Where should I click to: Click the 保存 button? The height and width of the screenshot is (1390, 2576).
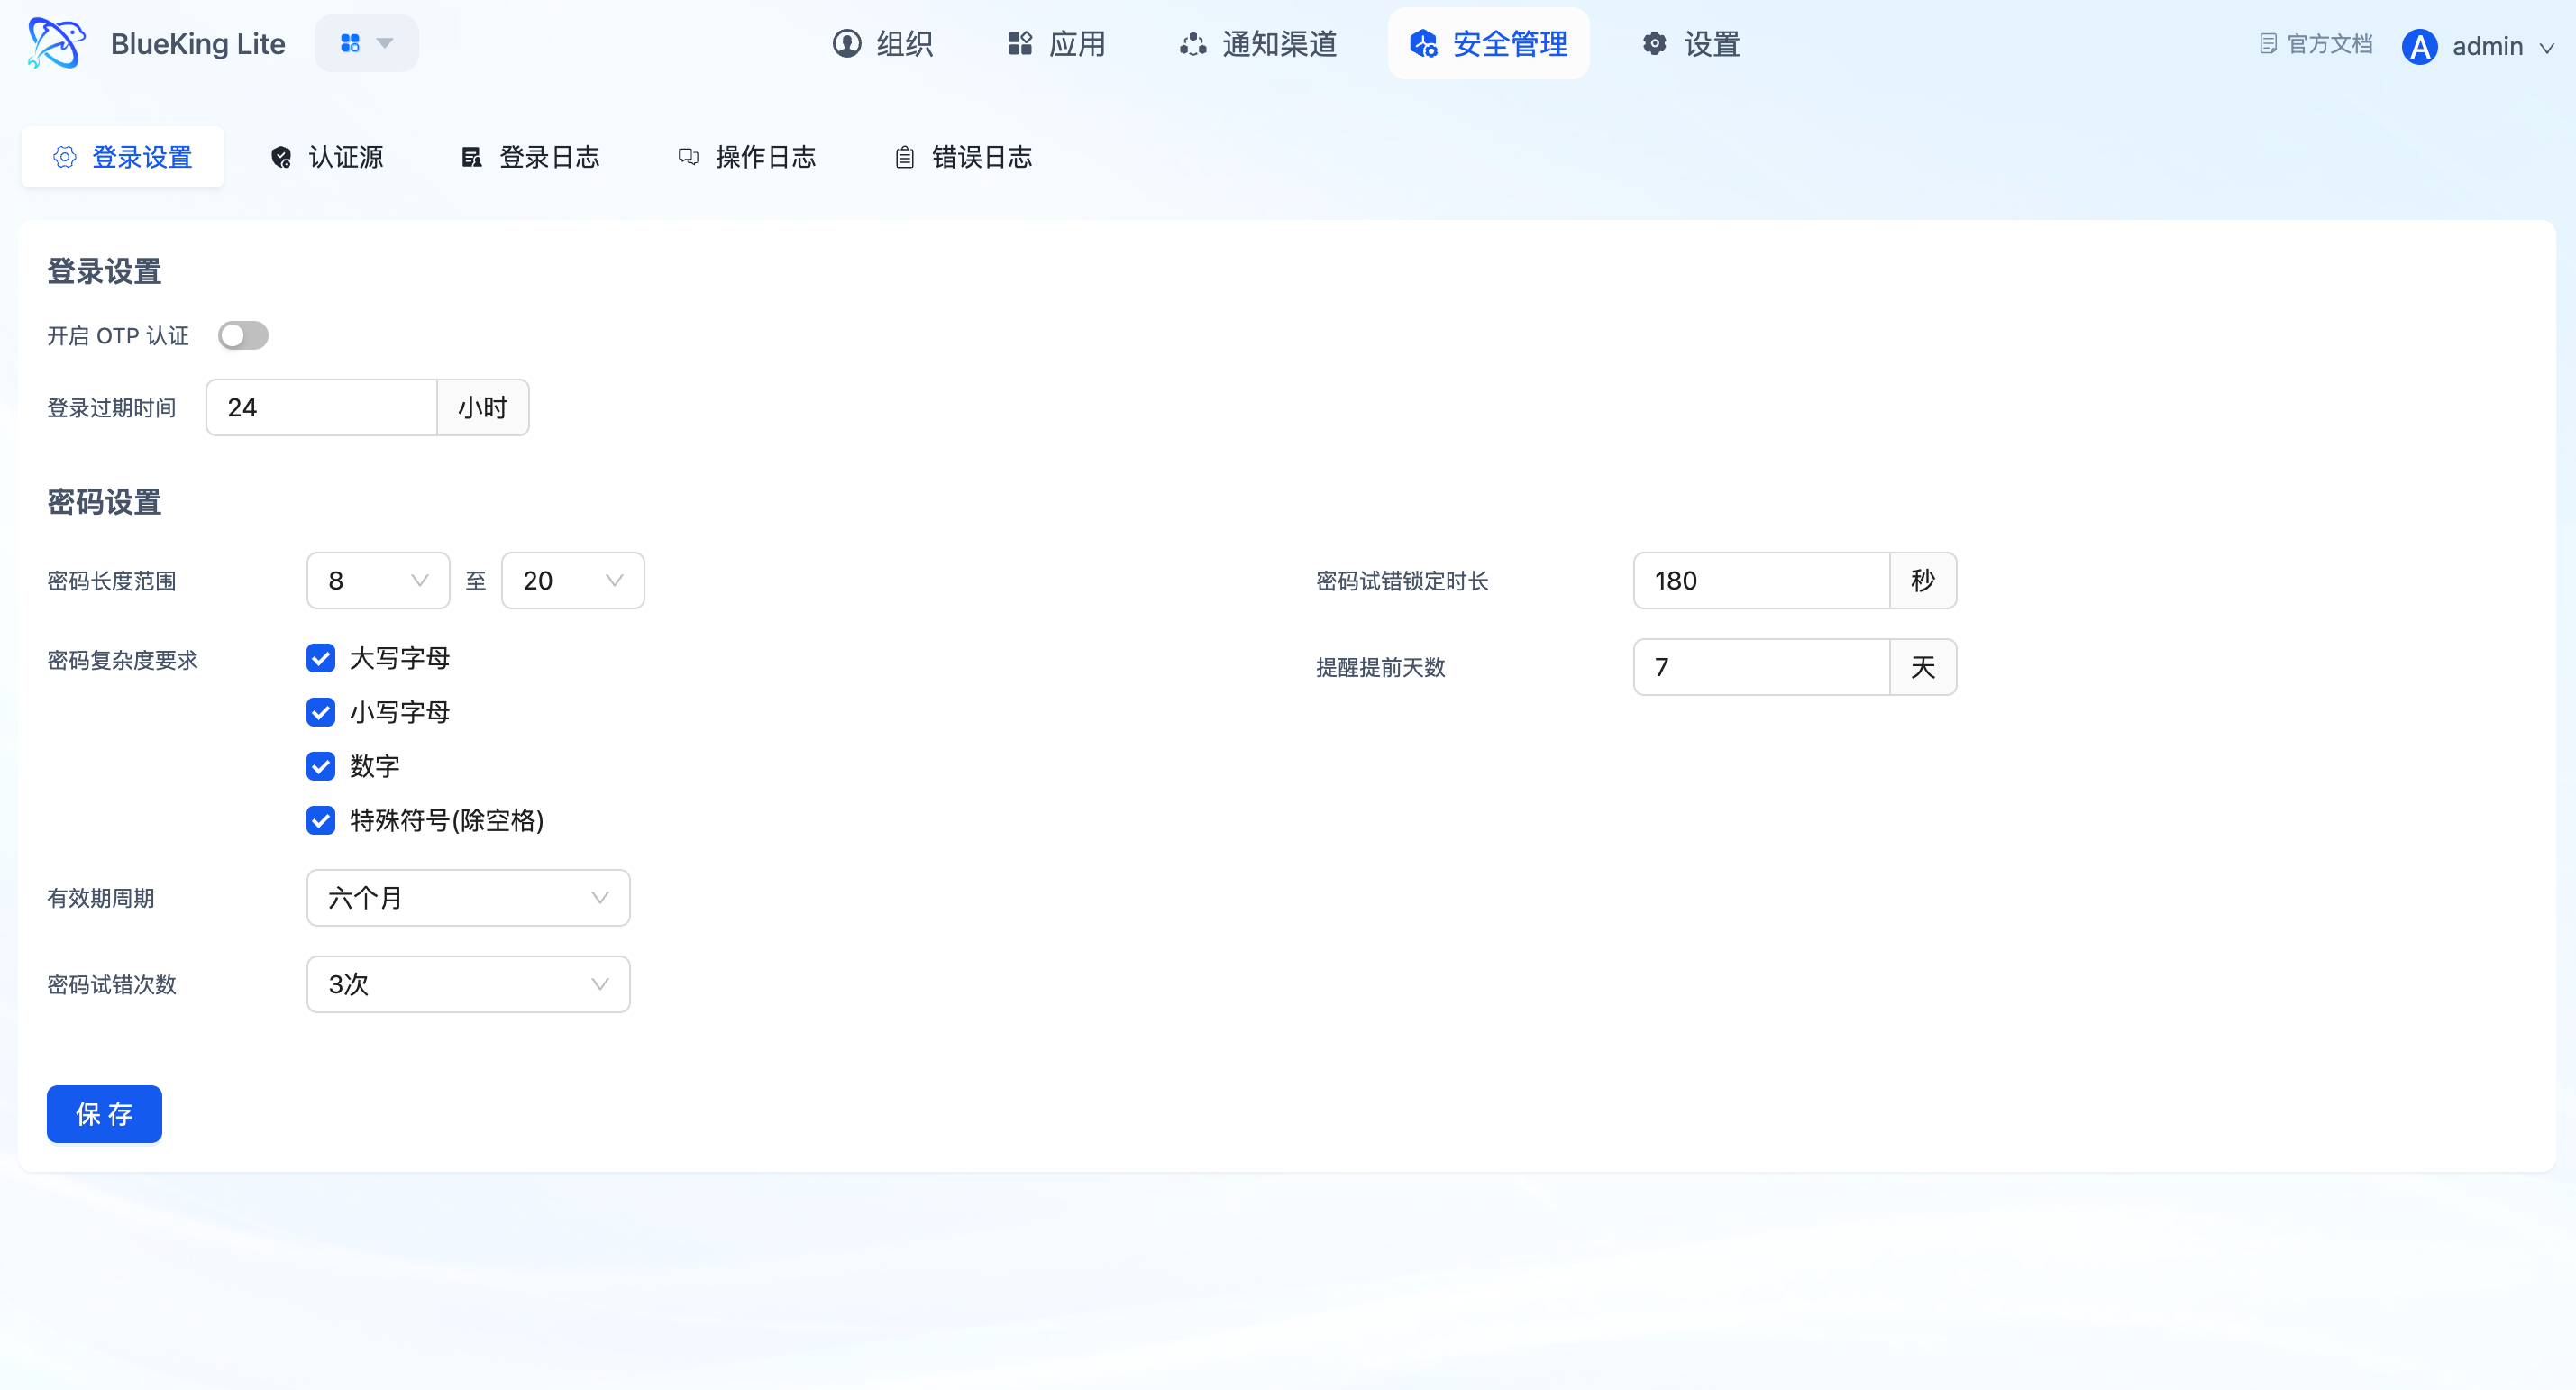click(x=104, y=1114)
